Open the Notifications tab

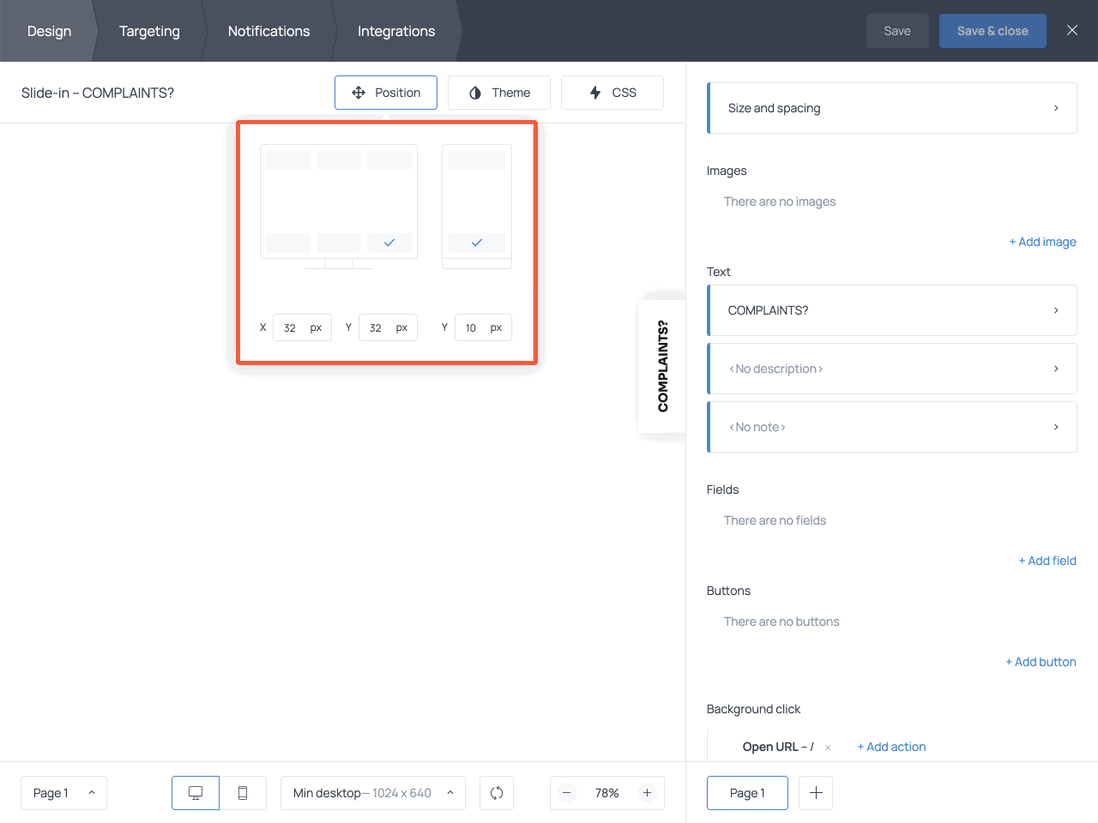(268, 31)
